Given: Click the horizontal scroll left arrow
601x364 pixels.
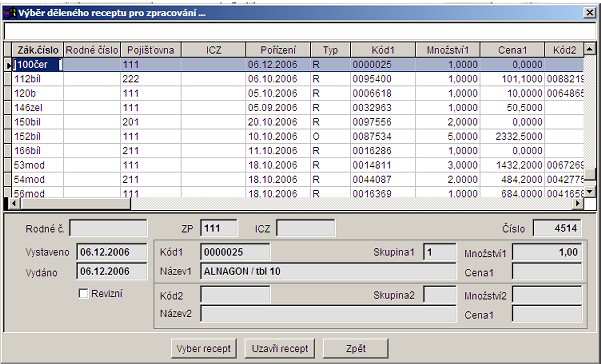Looking at the screenshot, I should pyautogui.click(x=14, y=203).
